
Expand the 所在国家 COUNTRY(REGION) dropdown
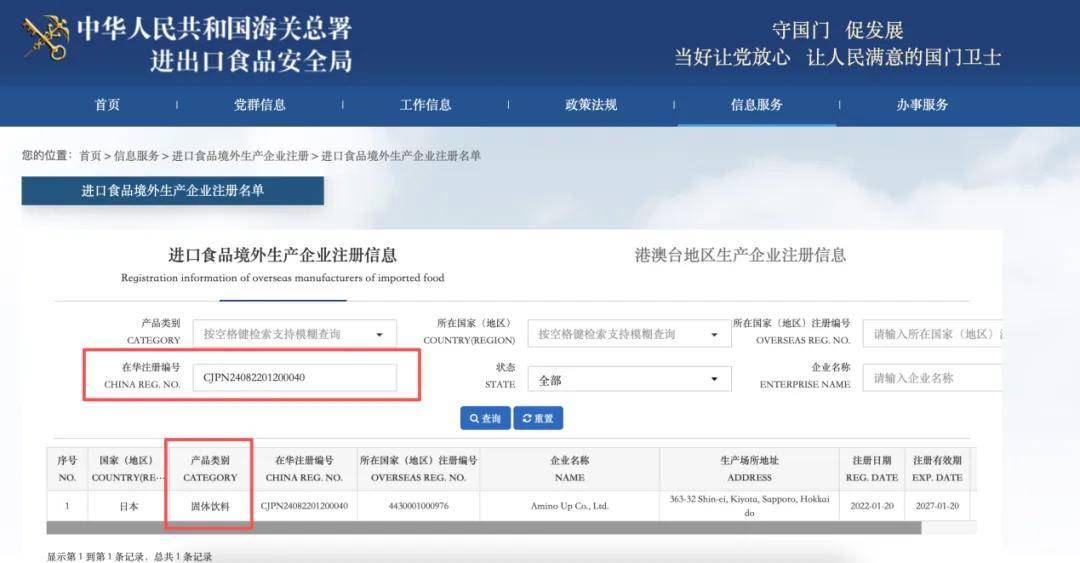(630, 334)
